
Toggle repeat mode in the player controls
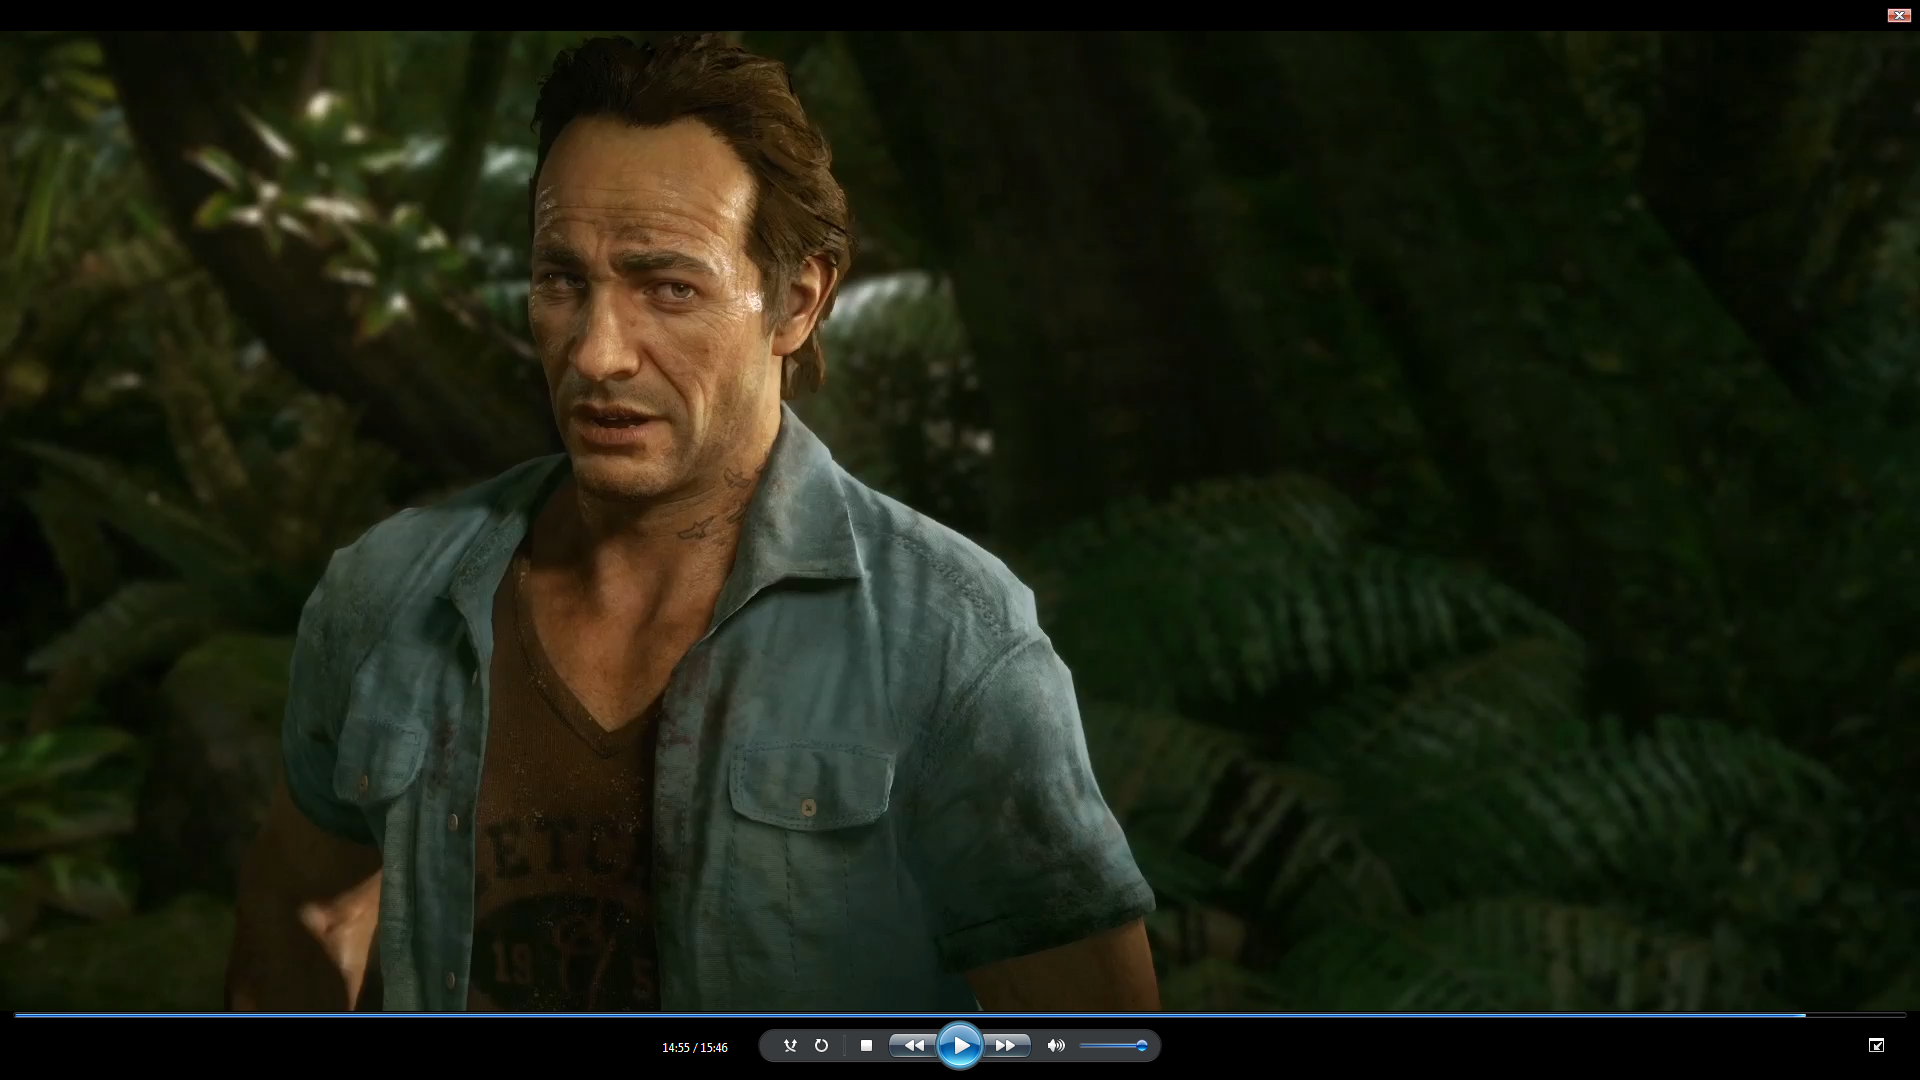821,1046
